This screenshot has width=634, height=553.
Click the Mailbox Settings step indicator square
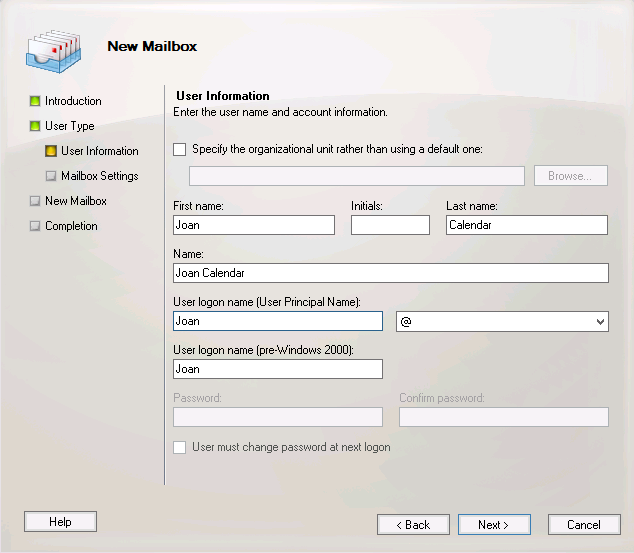point(51,176)
